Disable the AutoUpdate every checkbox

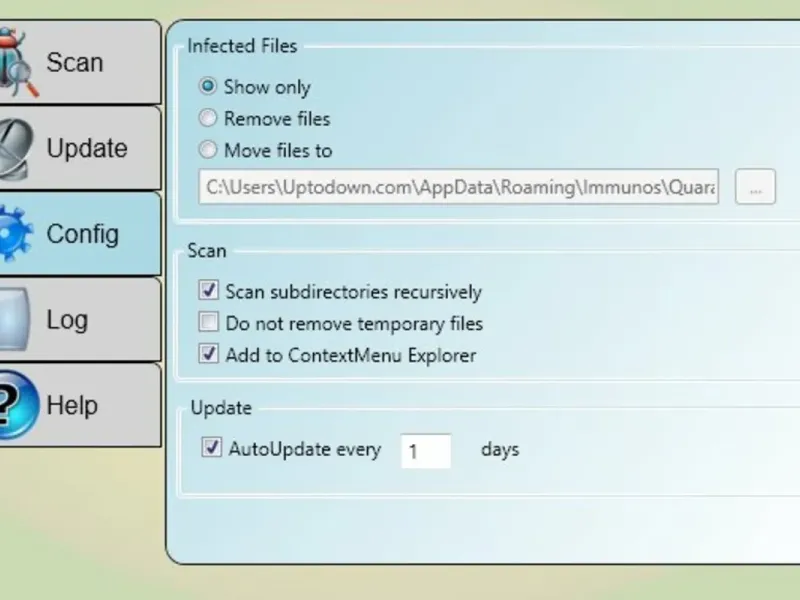212,447
